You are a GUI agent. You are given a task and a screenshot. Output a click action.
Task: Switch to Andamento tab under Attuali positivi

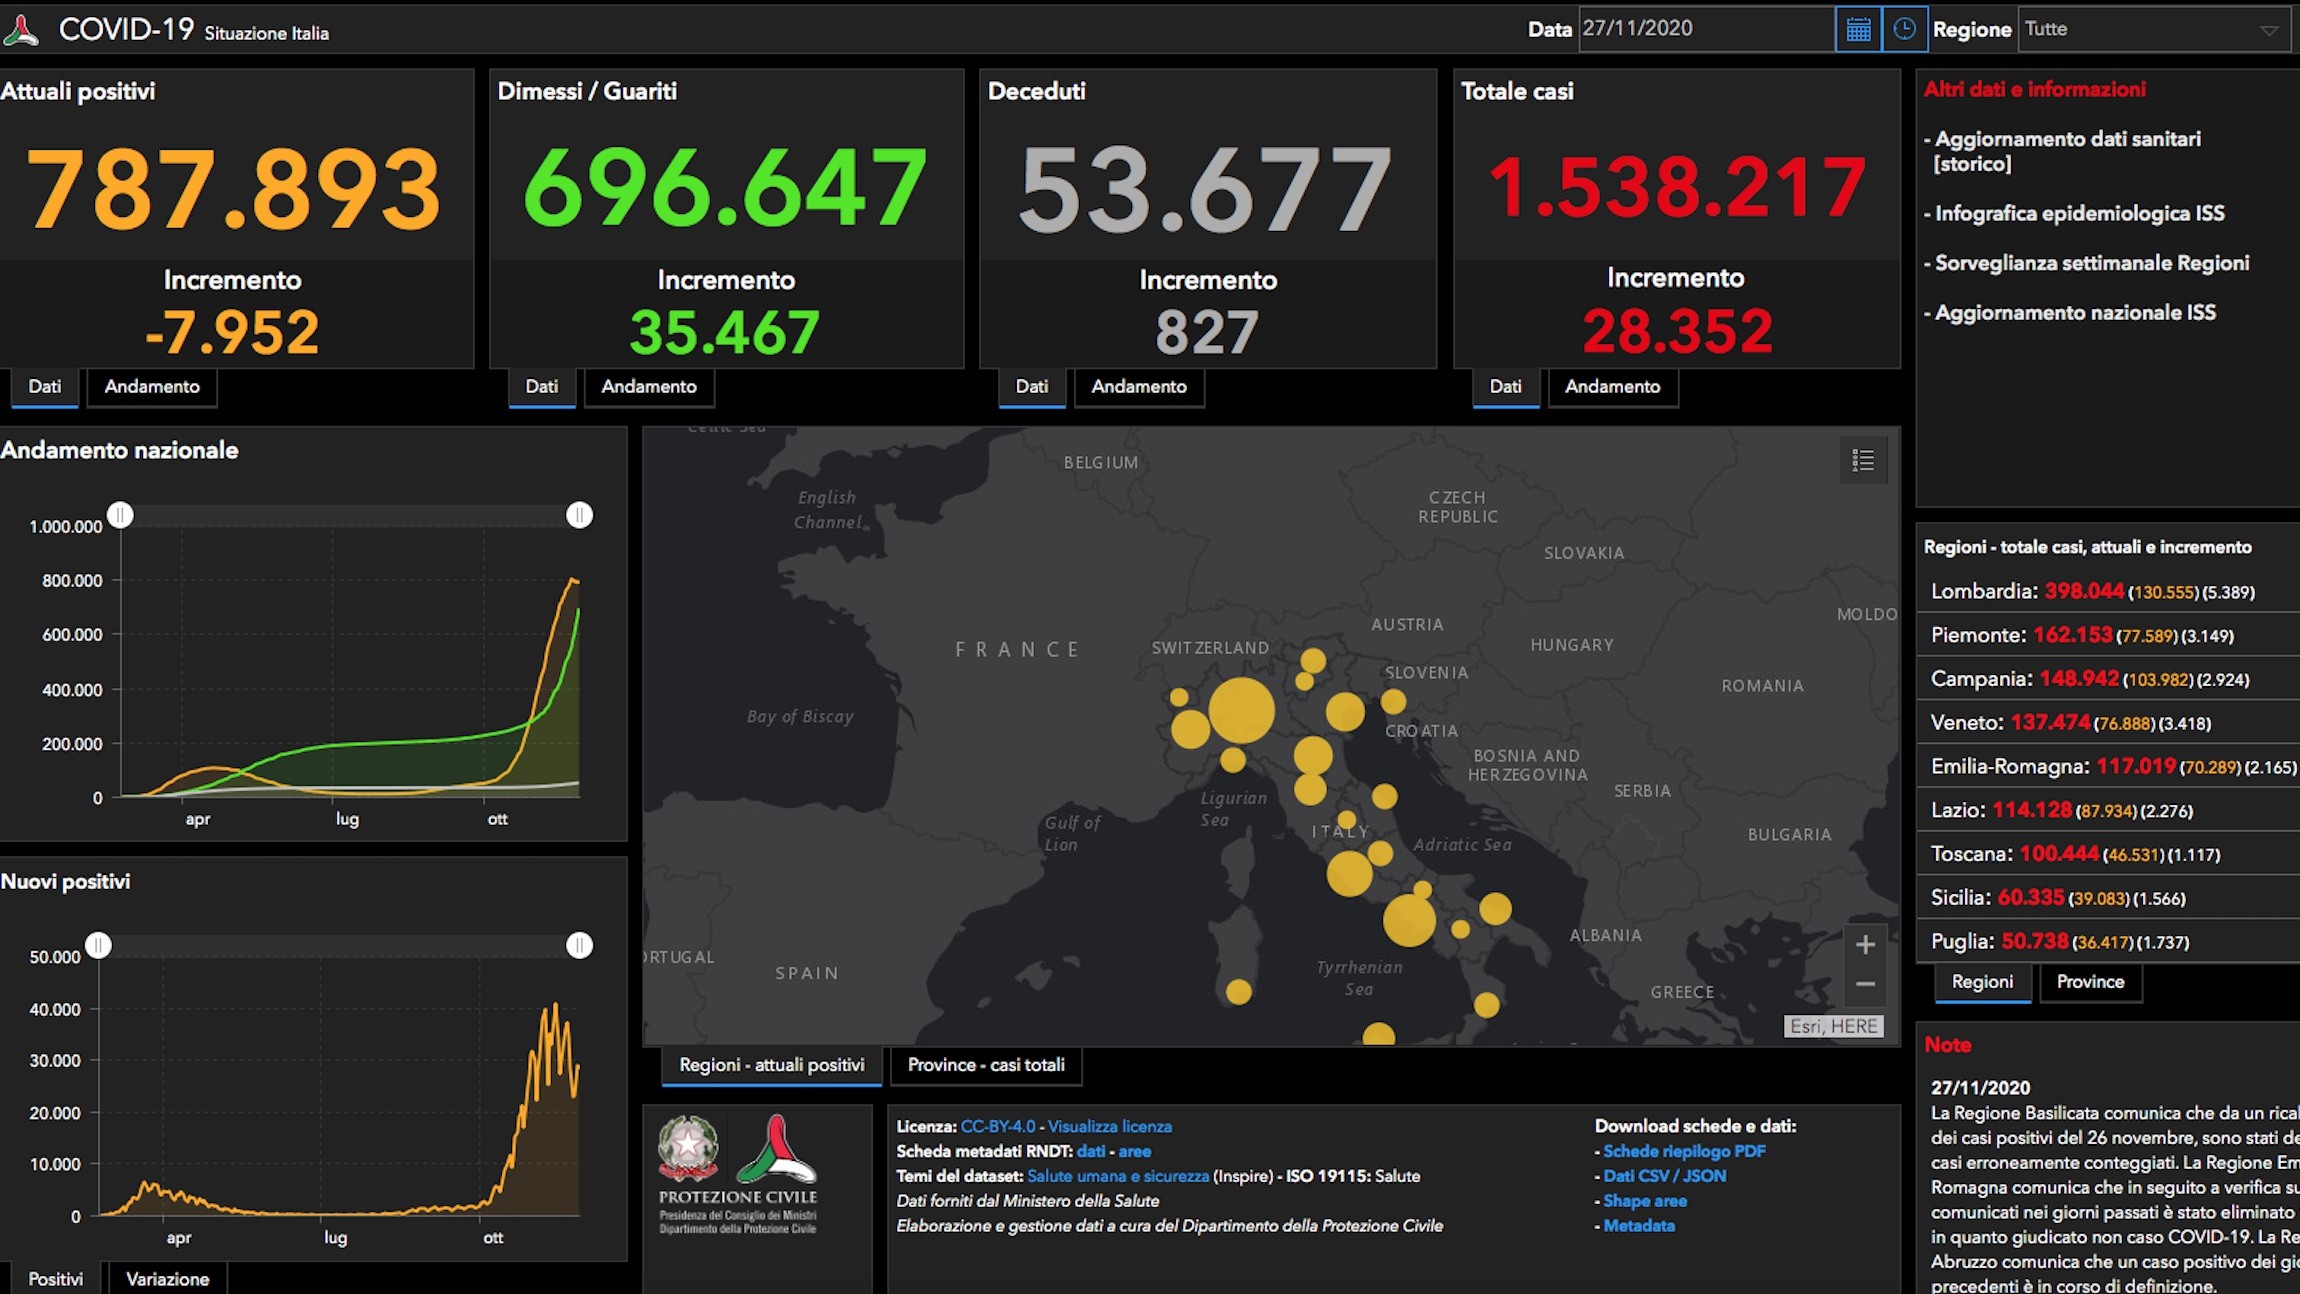click(x=152, y=387)
